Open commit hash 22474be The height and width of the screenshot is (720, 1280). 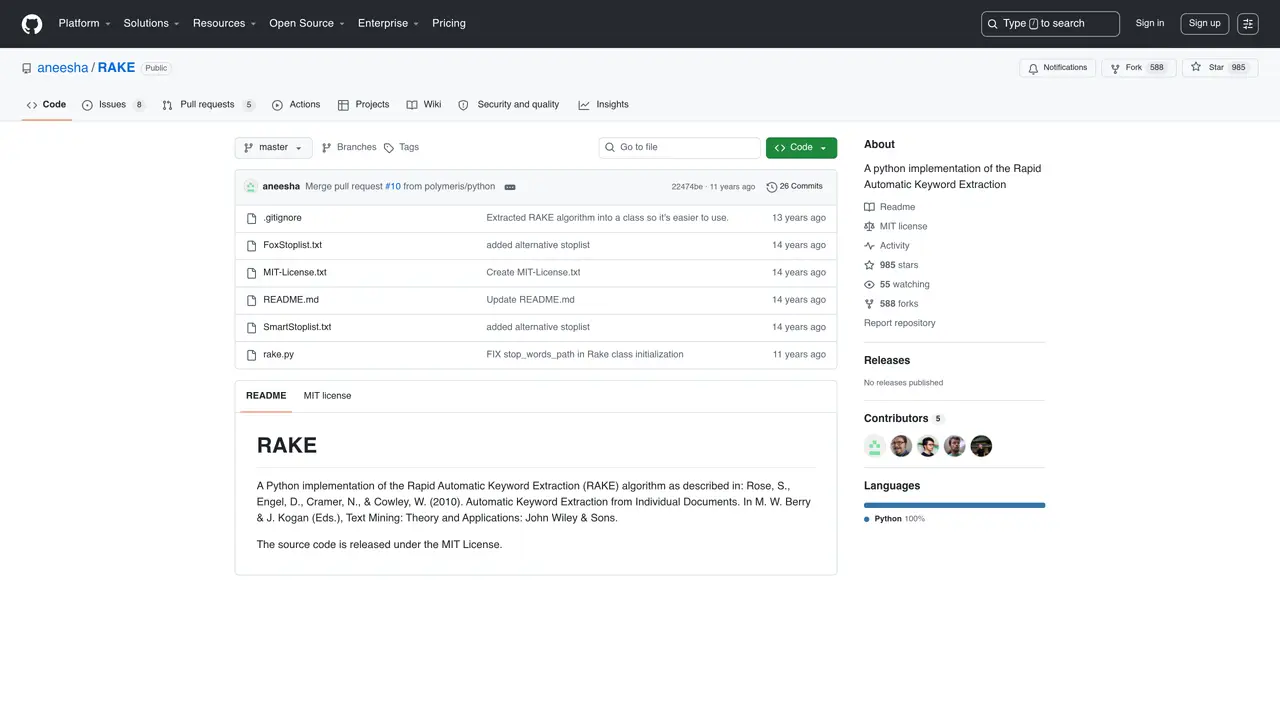(x=687, y=187)
